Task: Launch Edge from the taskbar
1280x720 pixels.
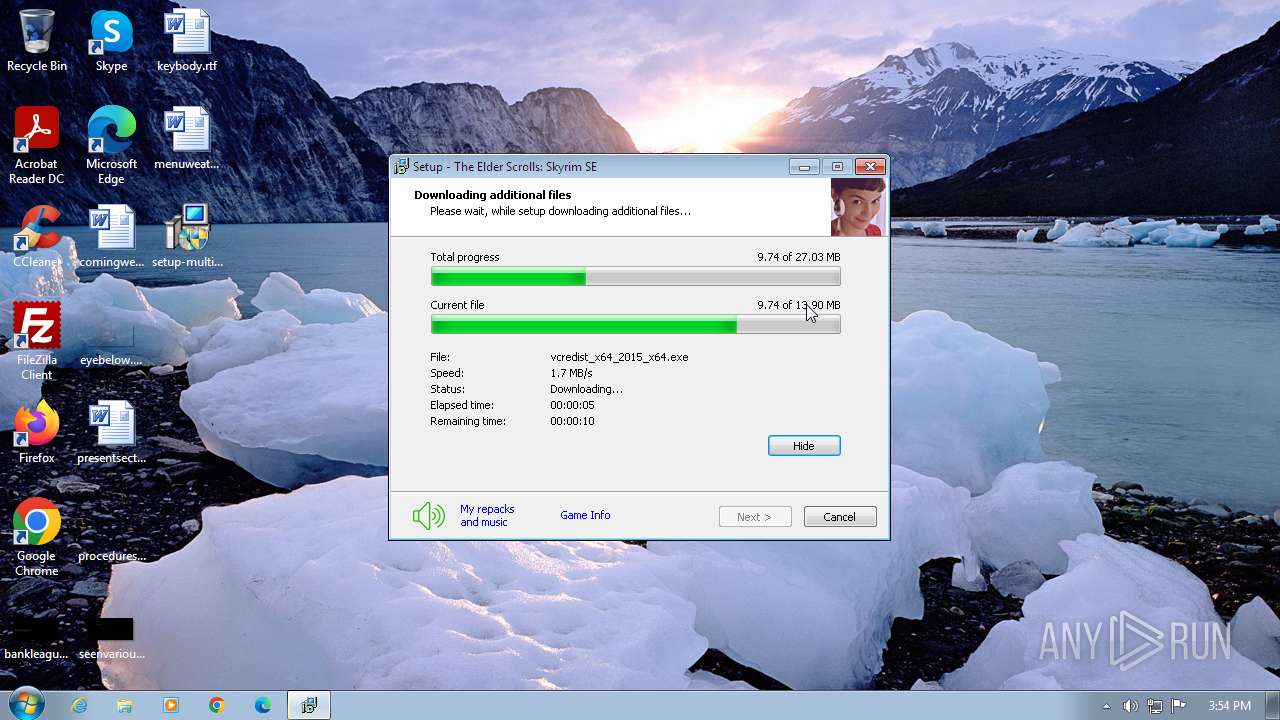Action: 263,705
